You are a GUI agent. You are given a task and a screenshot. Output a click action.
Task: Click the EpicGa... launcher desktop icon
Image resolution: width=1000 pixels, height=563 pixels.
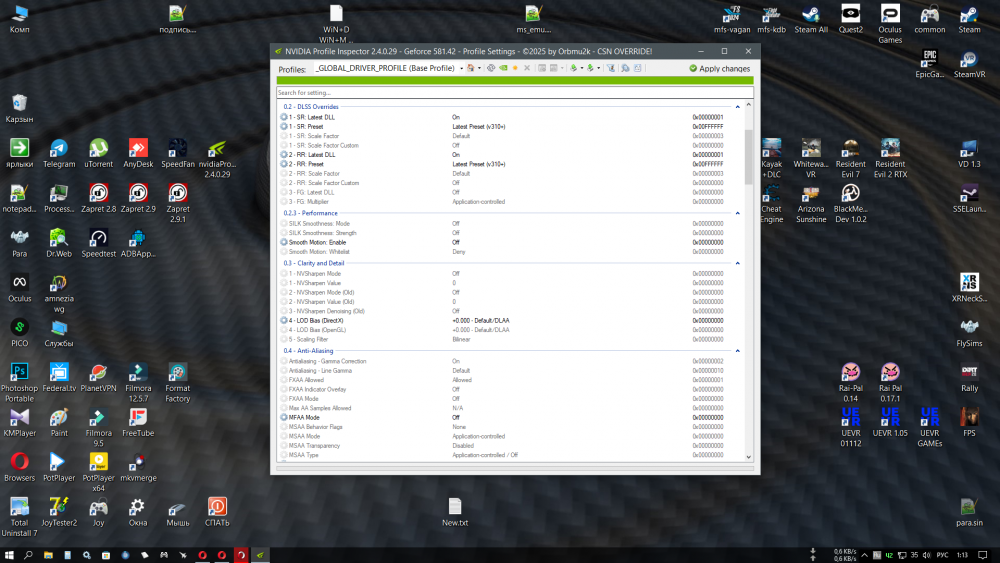[929, 64]
